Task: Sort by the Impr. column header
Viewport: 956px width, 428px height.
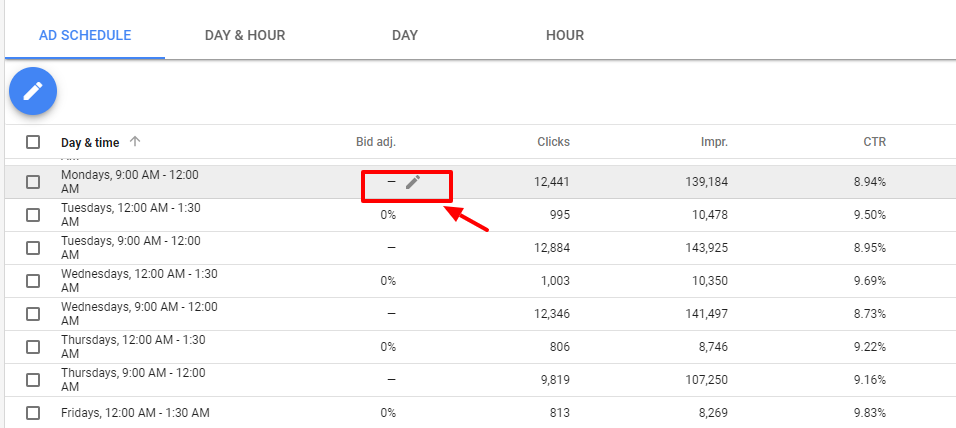Action: pyautogui.click(x=715, y=142)
